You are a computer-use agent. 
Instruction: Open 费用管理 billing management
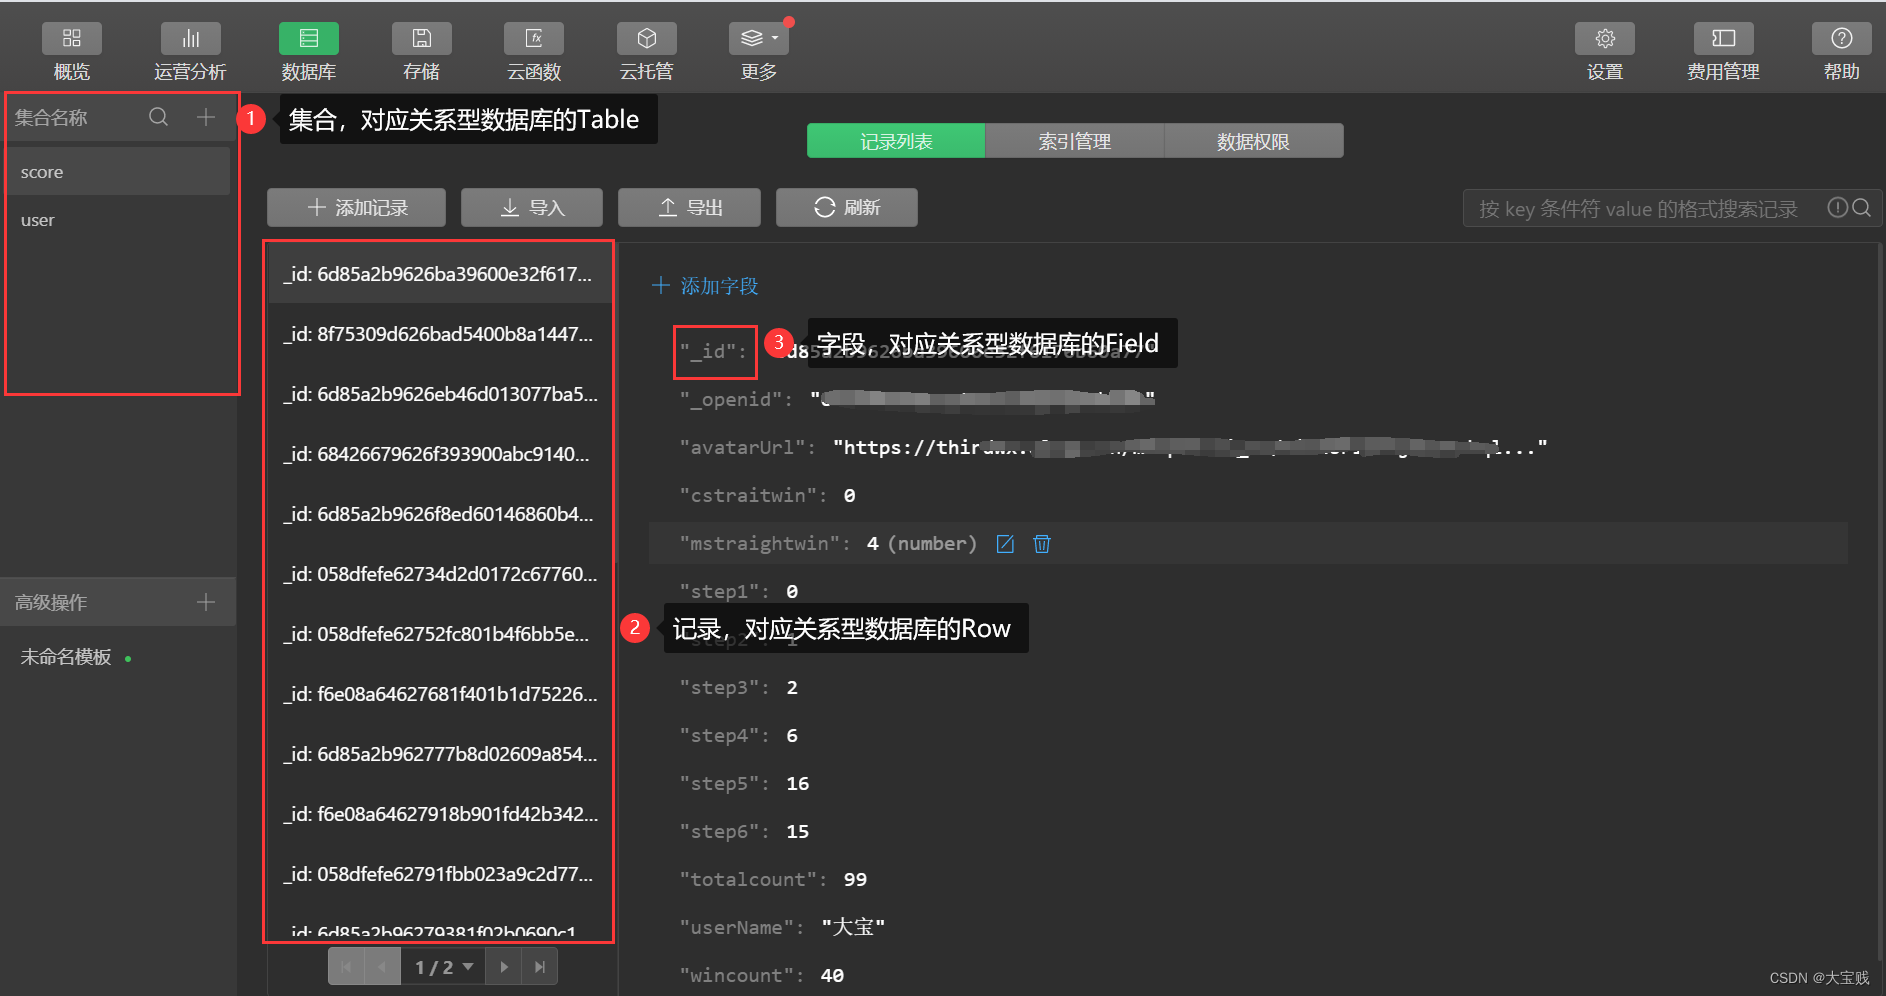click(1722, 40)
